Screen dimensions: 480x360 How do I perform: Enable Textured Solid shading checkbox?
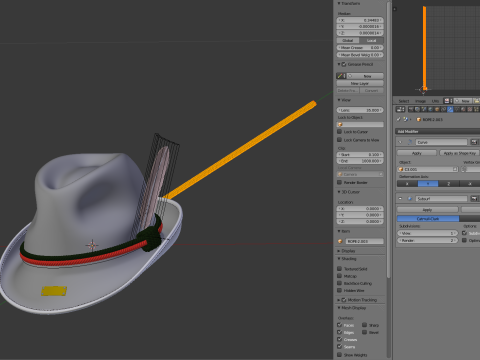[339, 269]
